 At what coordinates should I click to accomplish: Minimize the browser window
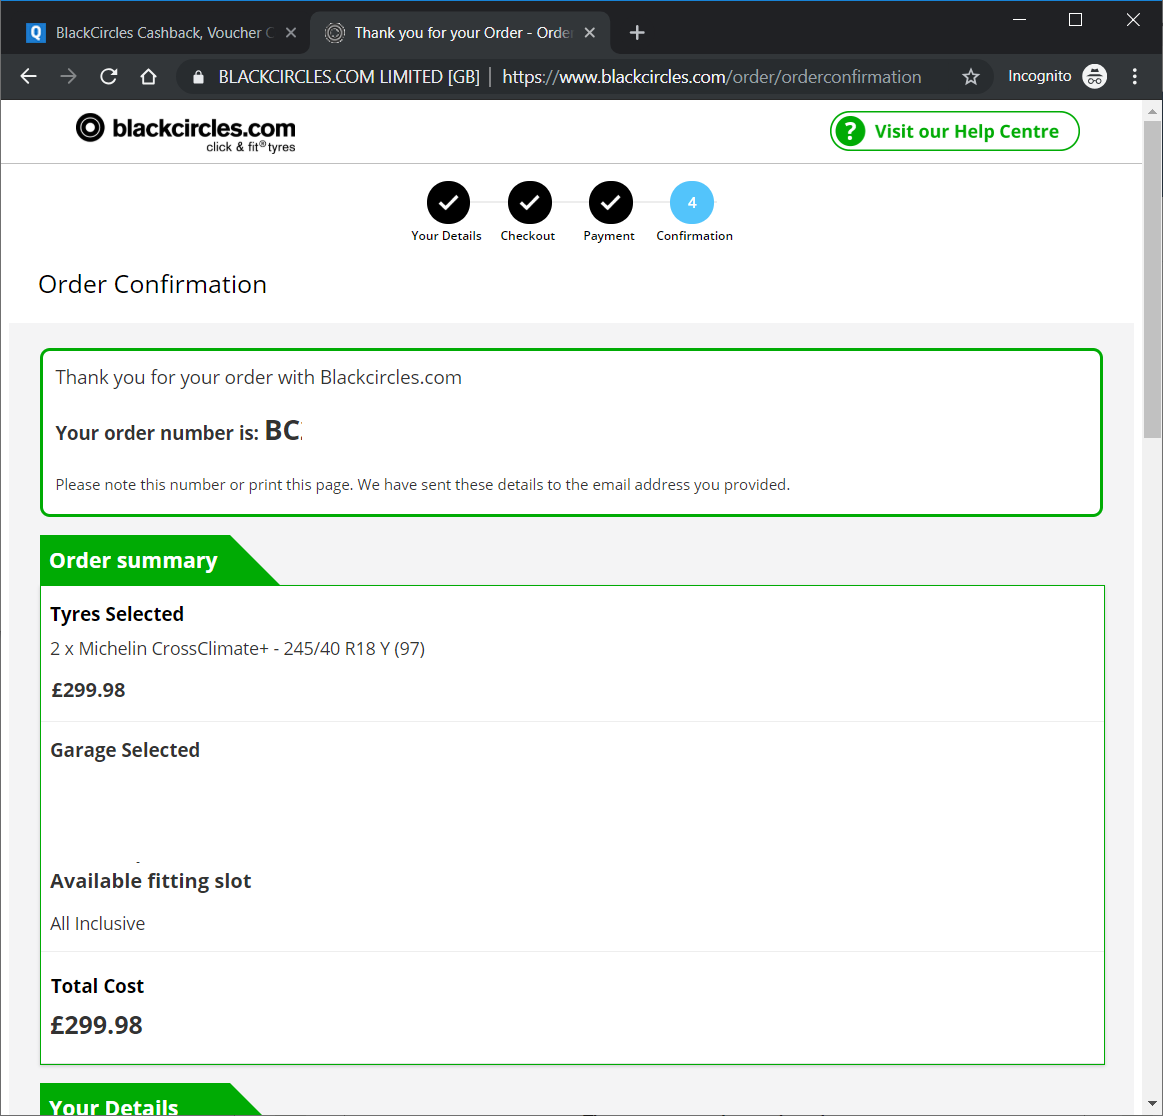[x=1020, y=20]
